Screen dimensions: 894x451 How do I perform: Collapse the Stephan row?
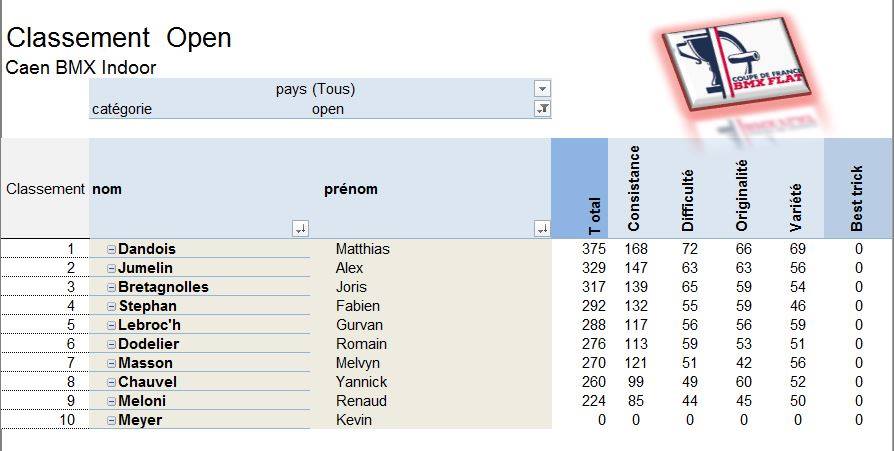[x=112, y=306]
